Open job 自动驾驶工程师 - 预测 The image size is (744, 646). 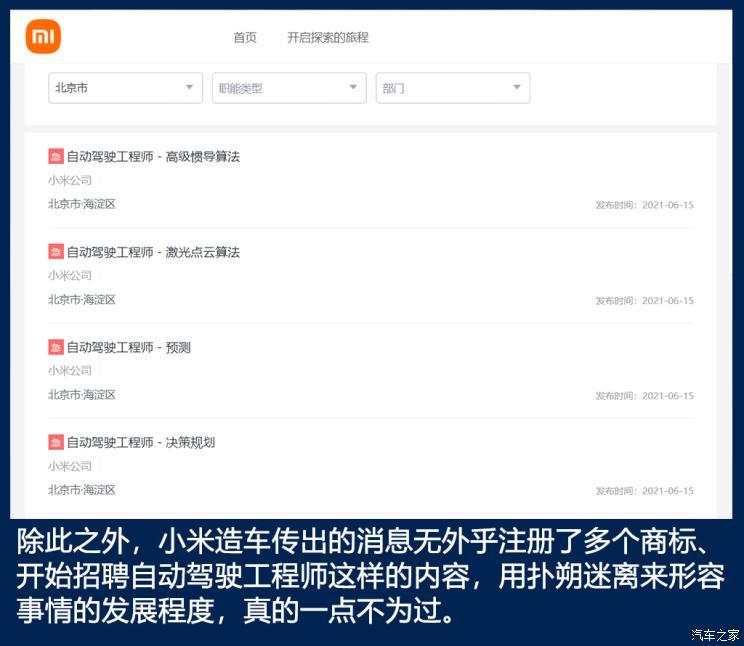point(128,347)
